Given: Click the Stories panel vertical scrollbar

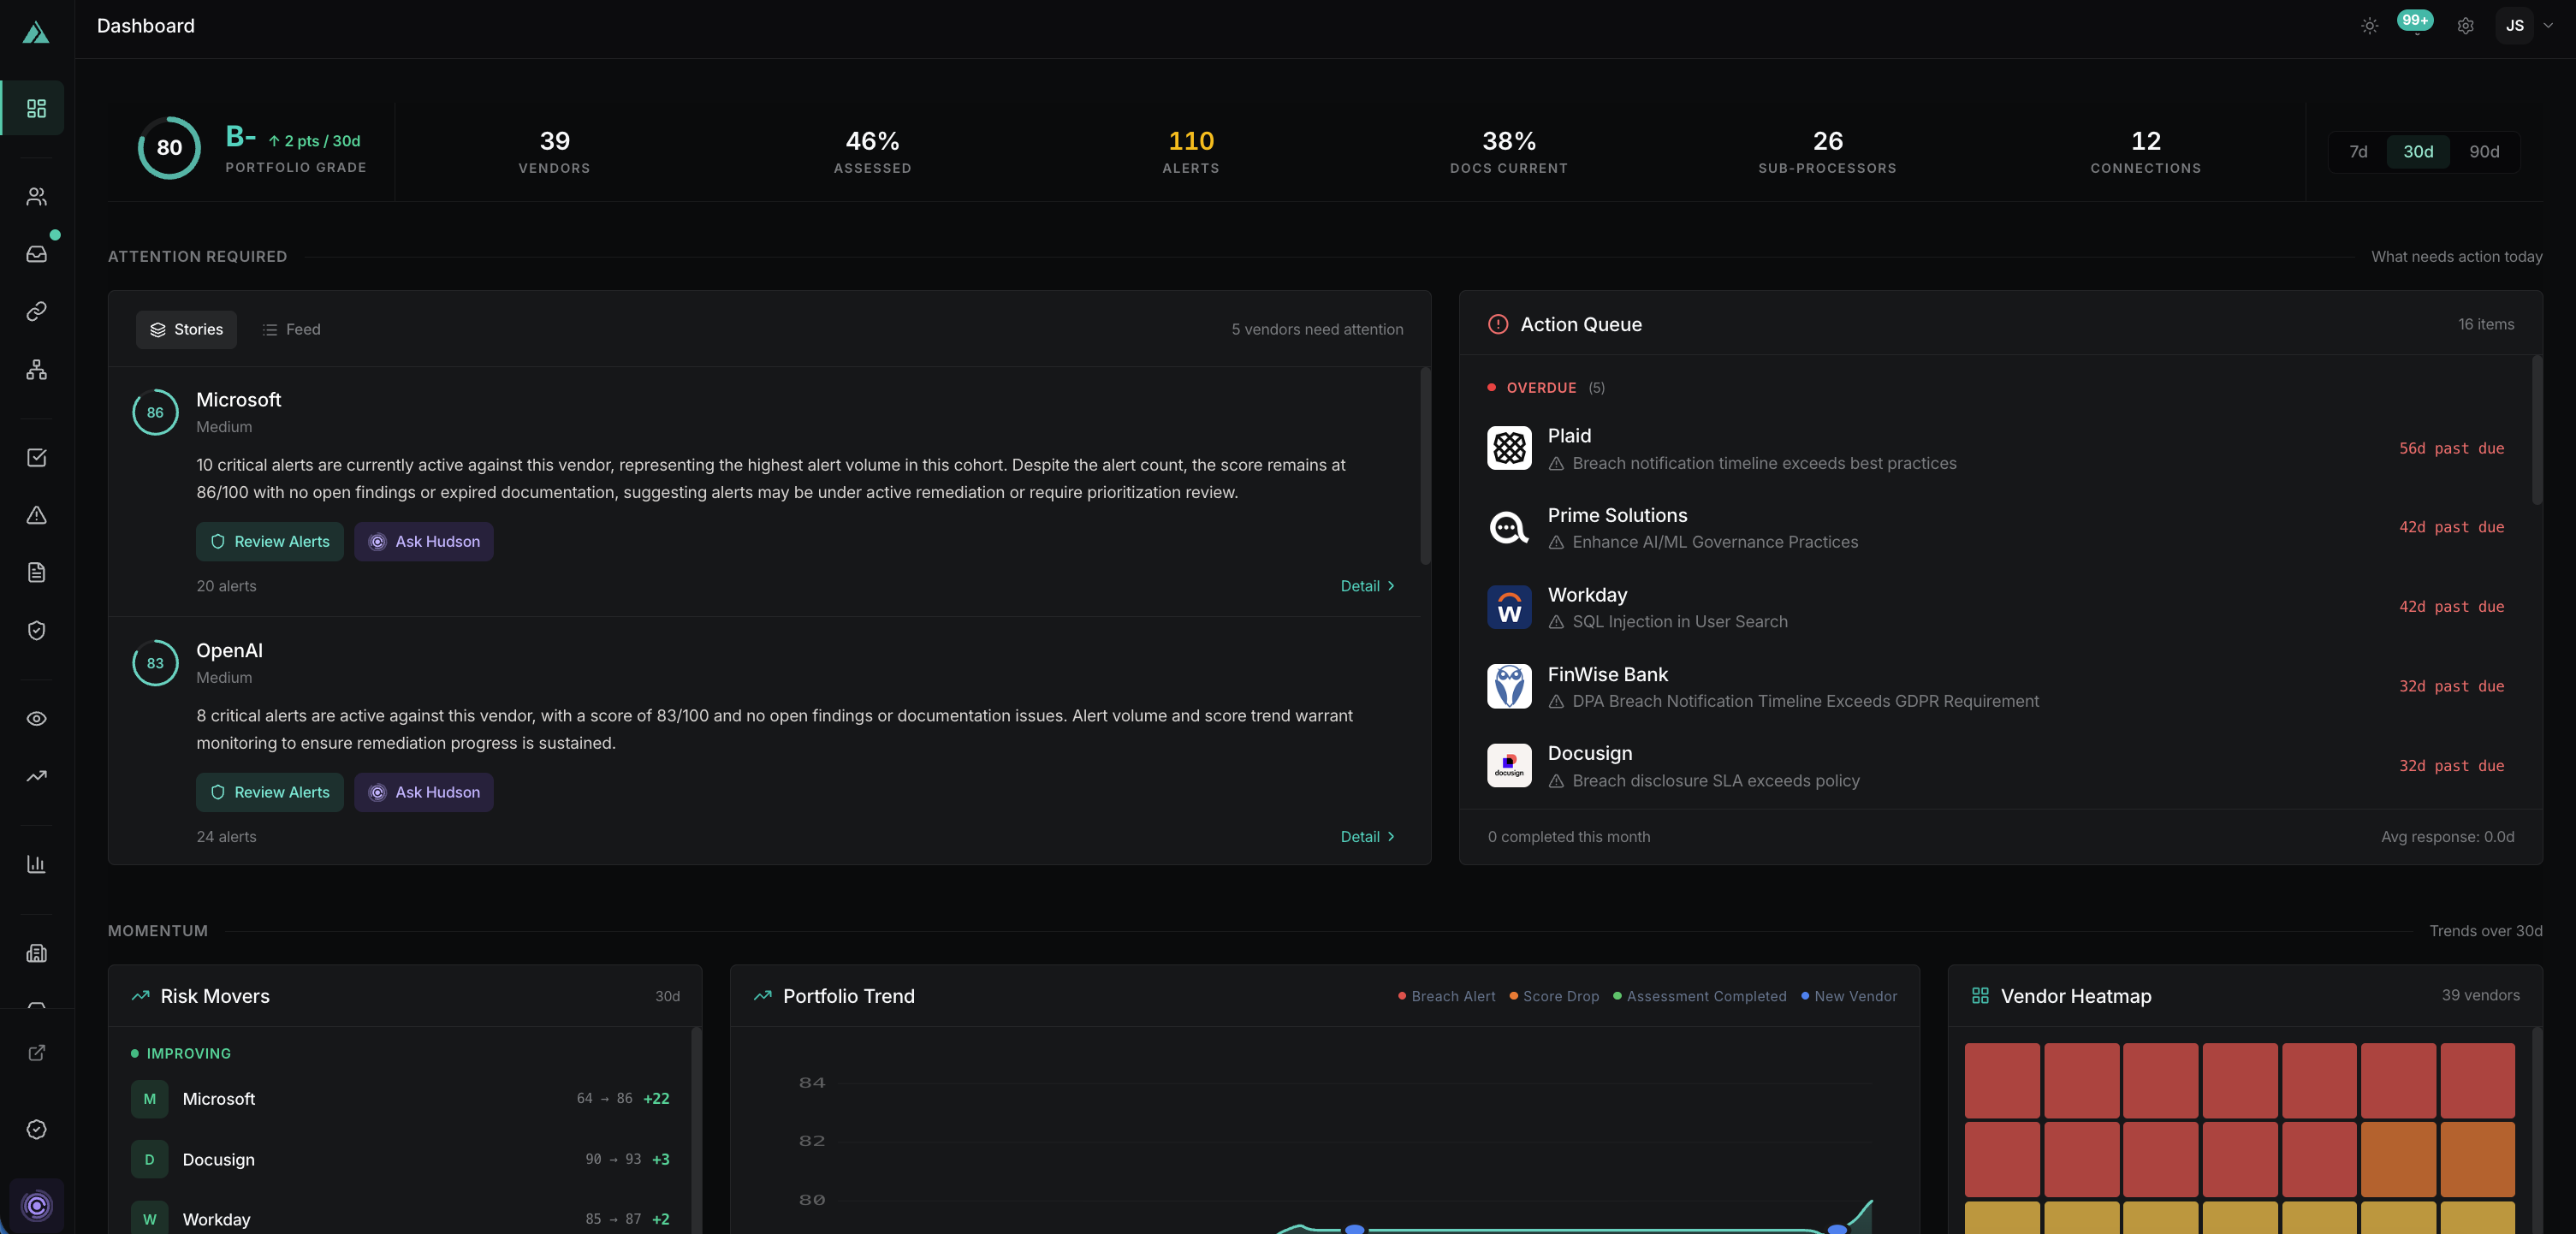Looking at the screenshot, I should click(x=1425, y=466).
